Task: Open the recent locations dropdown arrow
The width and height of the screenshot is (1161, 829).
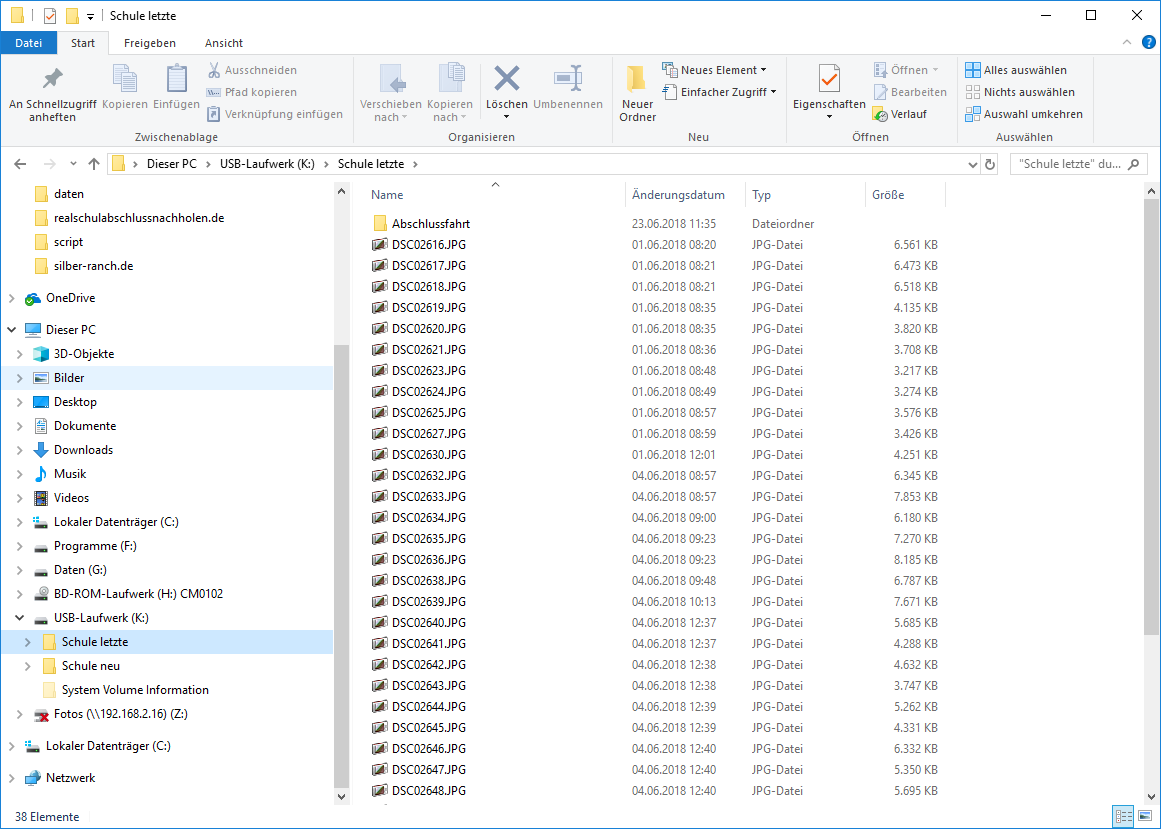Action: coord(73,164)
